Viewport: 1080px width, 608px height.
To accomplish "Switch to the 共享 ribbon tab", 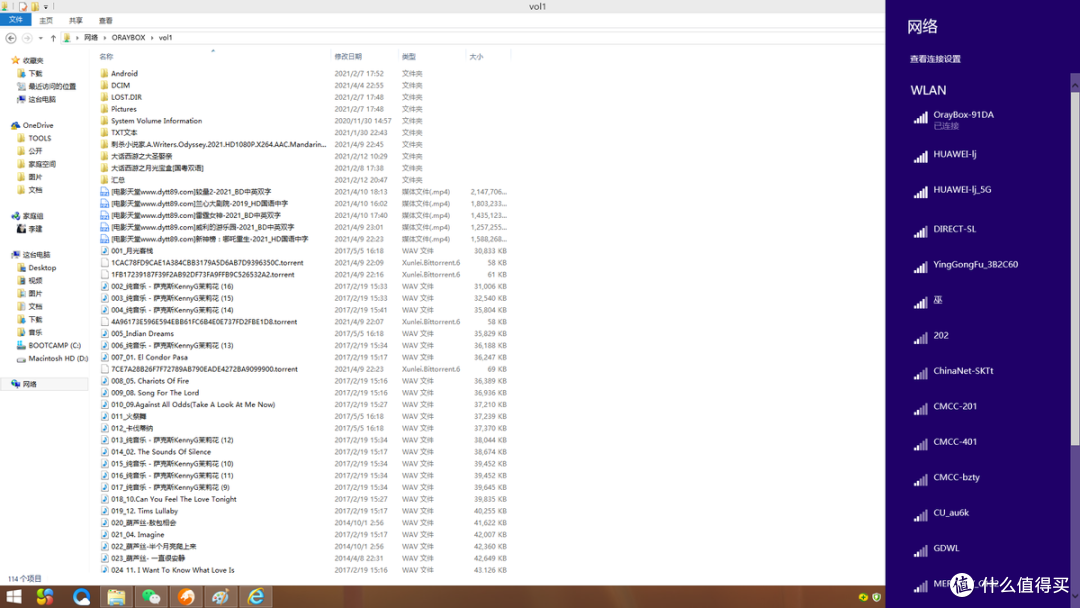I will (x=76, y=21).
